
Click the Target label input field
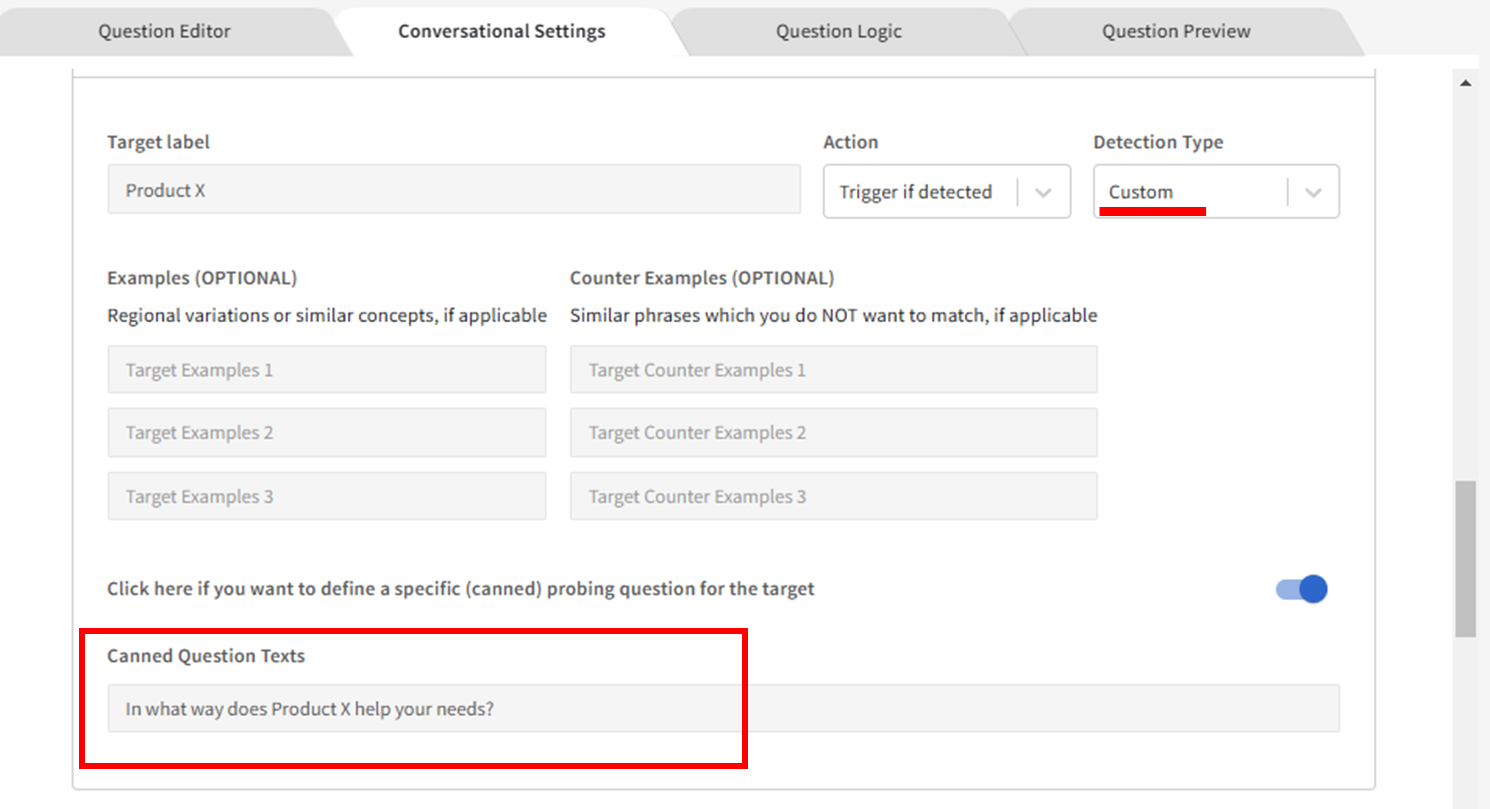[453, 190]
